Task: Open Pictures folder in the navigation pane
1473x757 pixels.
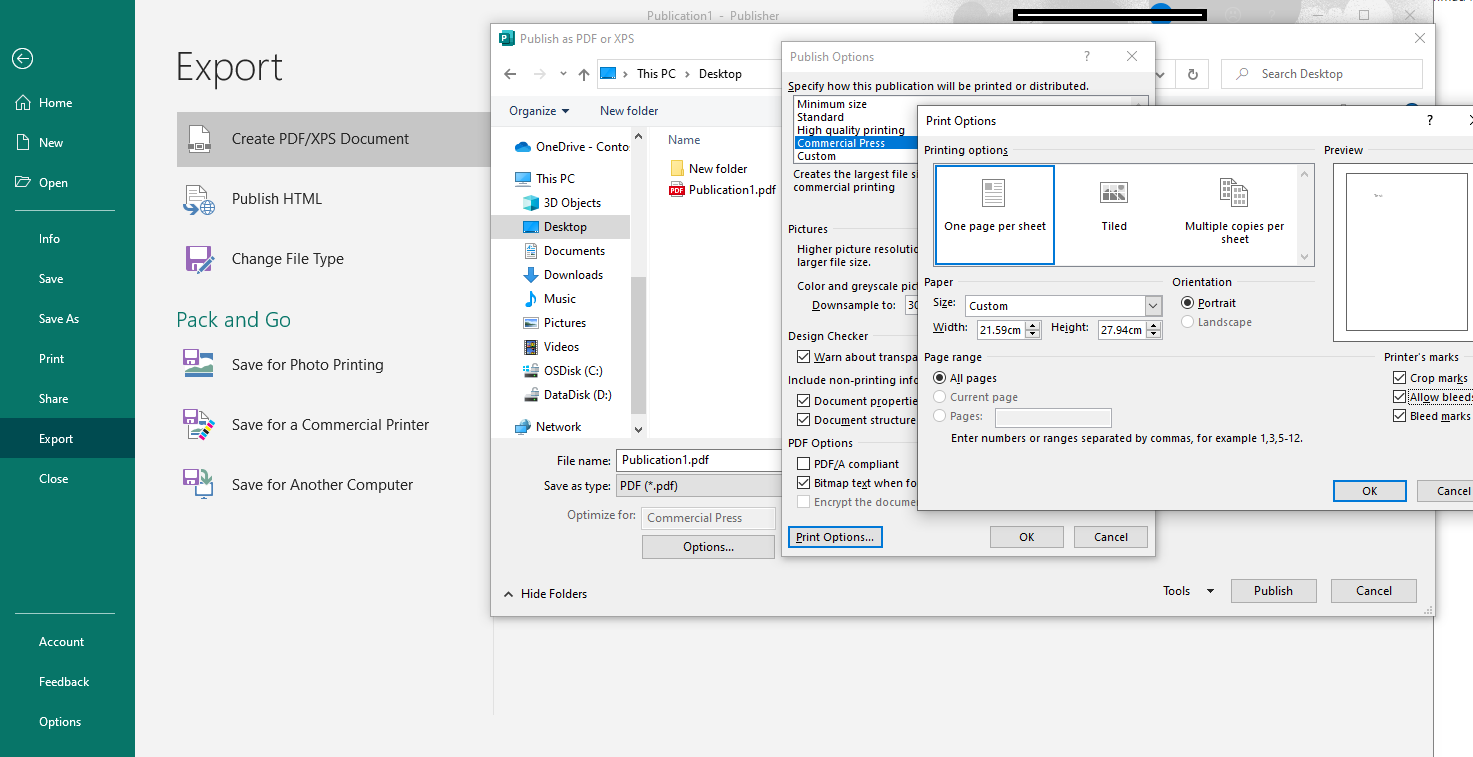Action: [554, 323]
